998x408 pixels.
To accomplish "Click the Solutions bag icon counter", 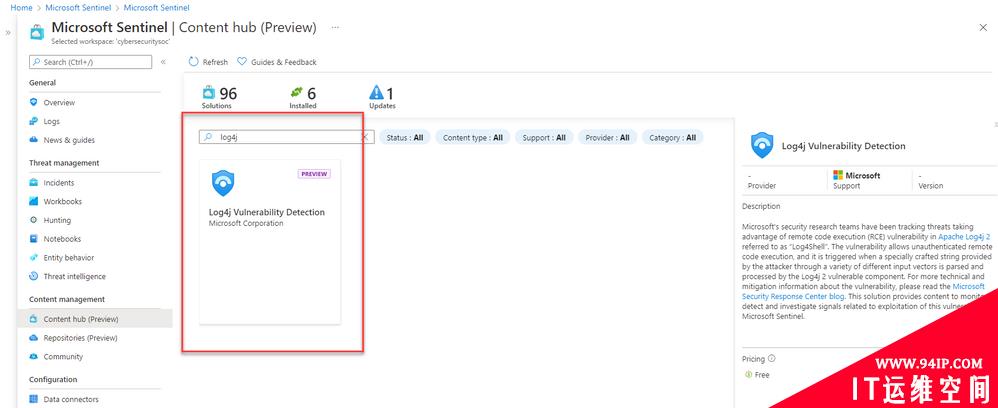I will pos(209,93).
